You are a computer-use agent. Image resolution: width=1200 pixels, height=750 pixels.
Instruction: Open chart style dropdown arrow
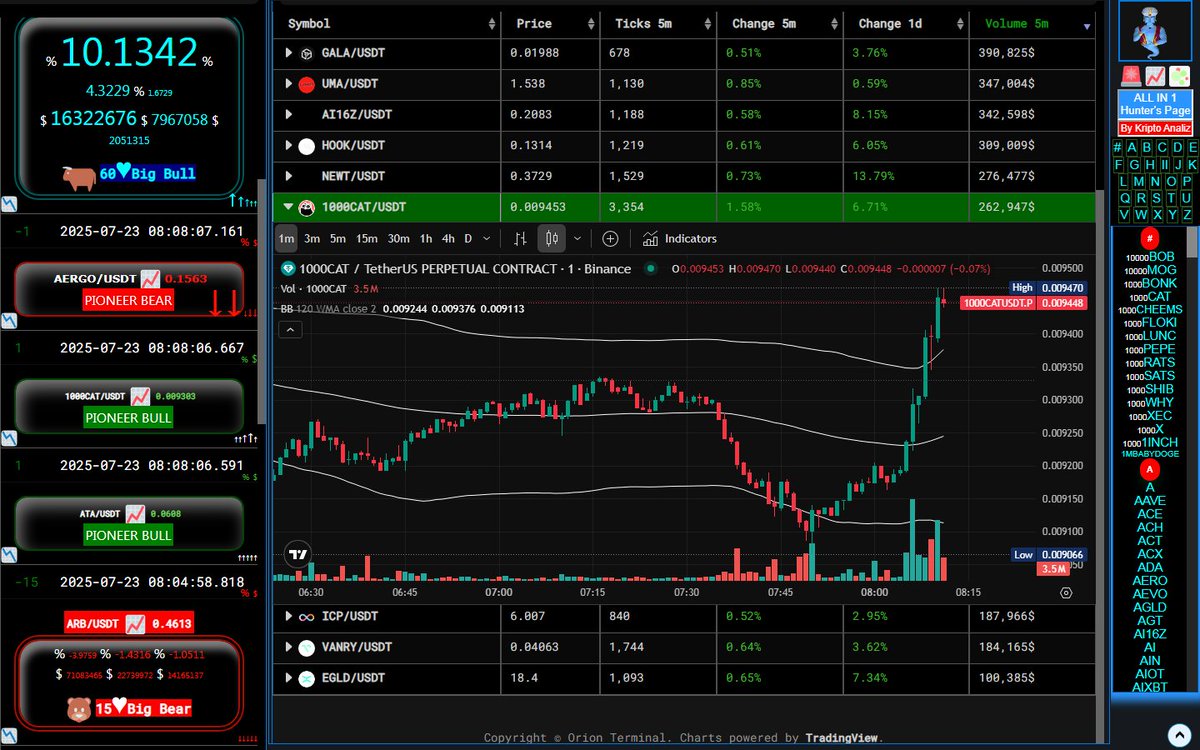577,239
